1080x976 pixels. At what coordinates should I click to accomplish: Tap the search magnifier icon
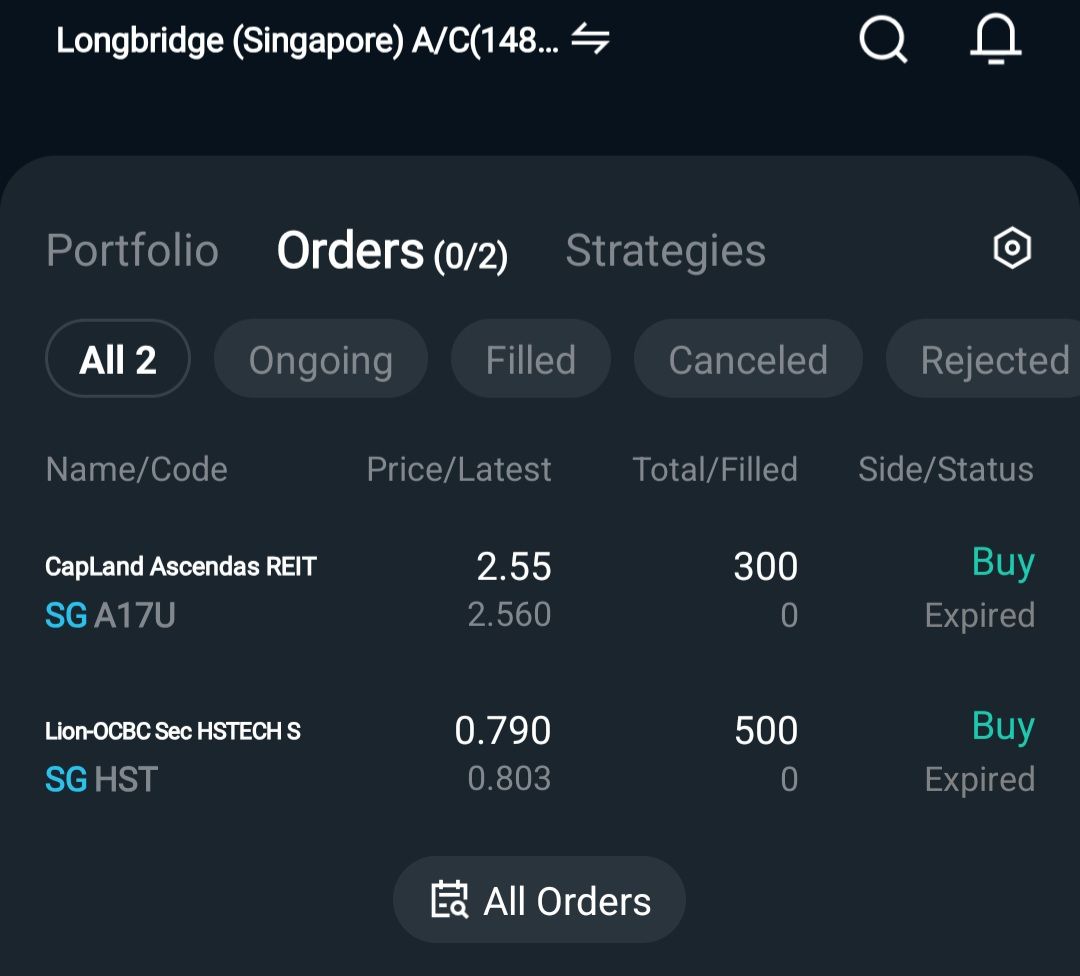[883, 42]
